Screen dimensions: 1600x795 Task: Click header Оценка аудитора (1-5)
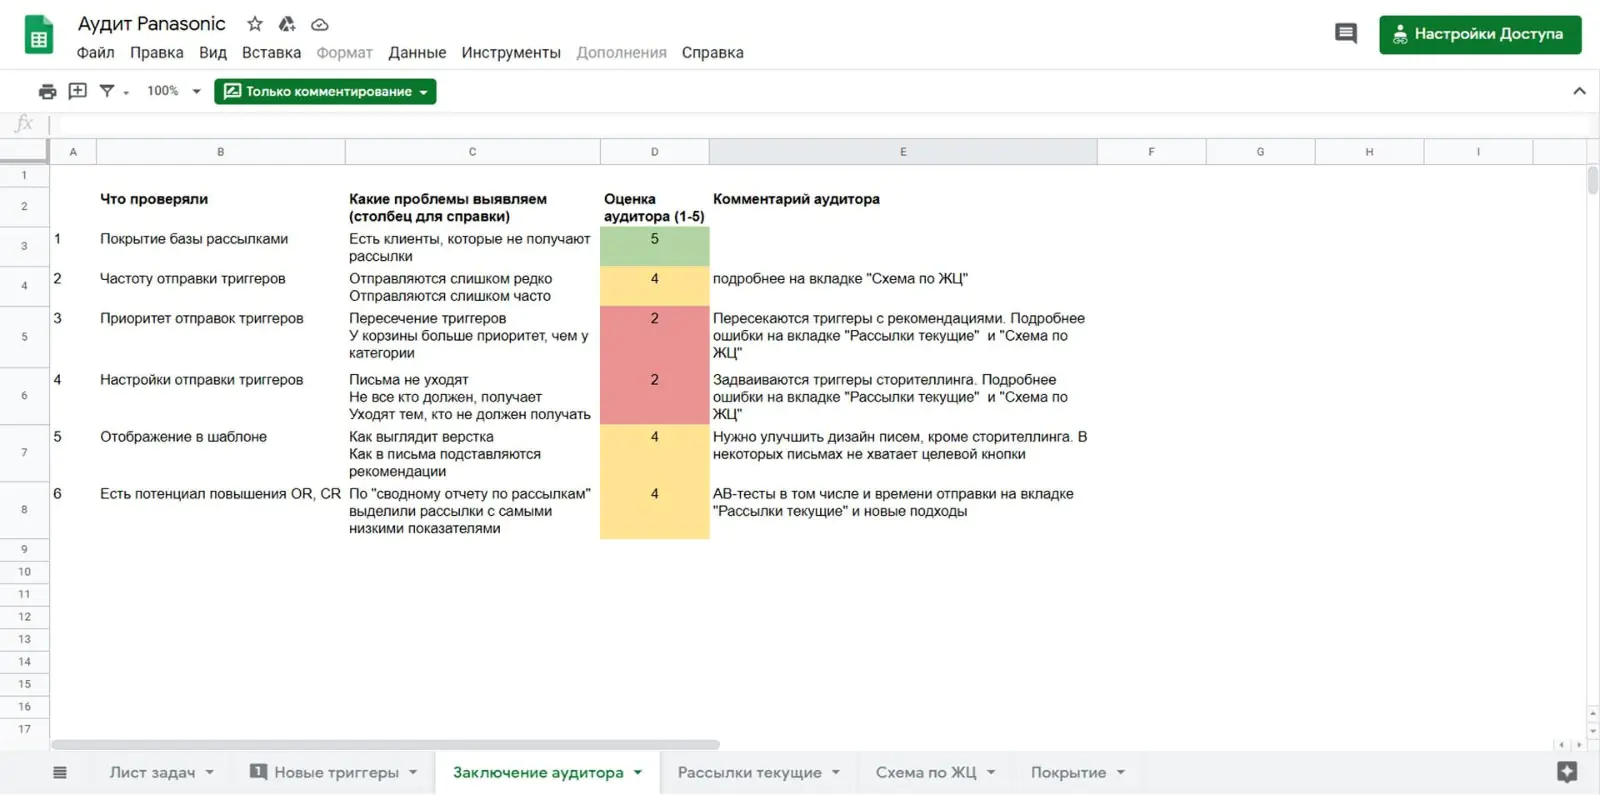654,207
